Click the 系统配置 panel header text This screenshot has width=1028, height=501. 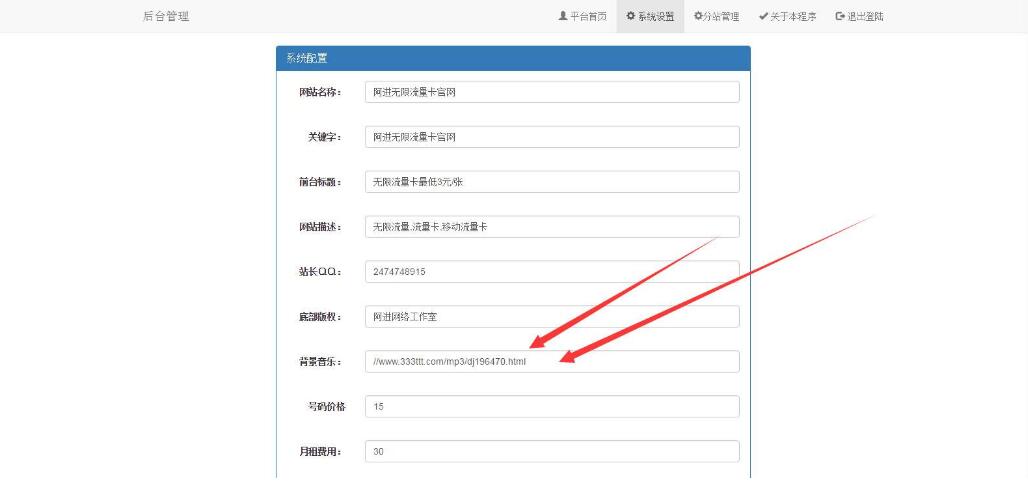[307, 58]
